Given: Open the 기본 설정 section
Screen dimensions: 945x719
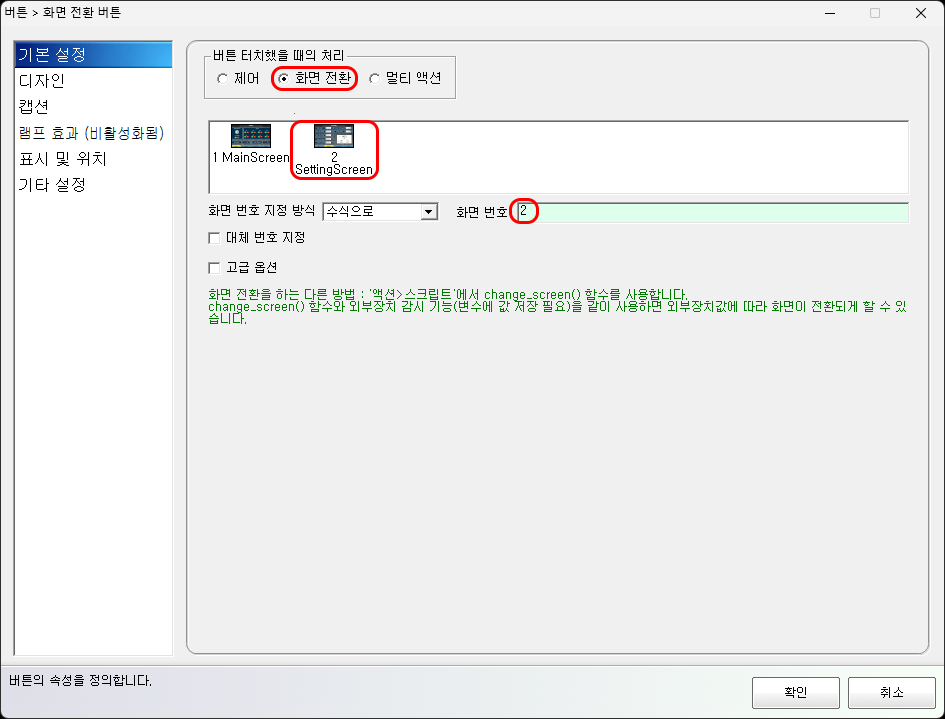Looking at the screenshot, I should [x=93, y=55].
